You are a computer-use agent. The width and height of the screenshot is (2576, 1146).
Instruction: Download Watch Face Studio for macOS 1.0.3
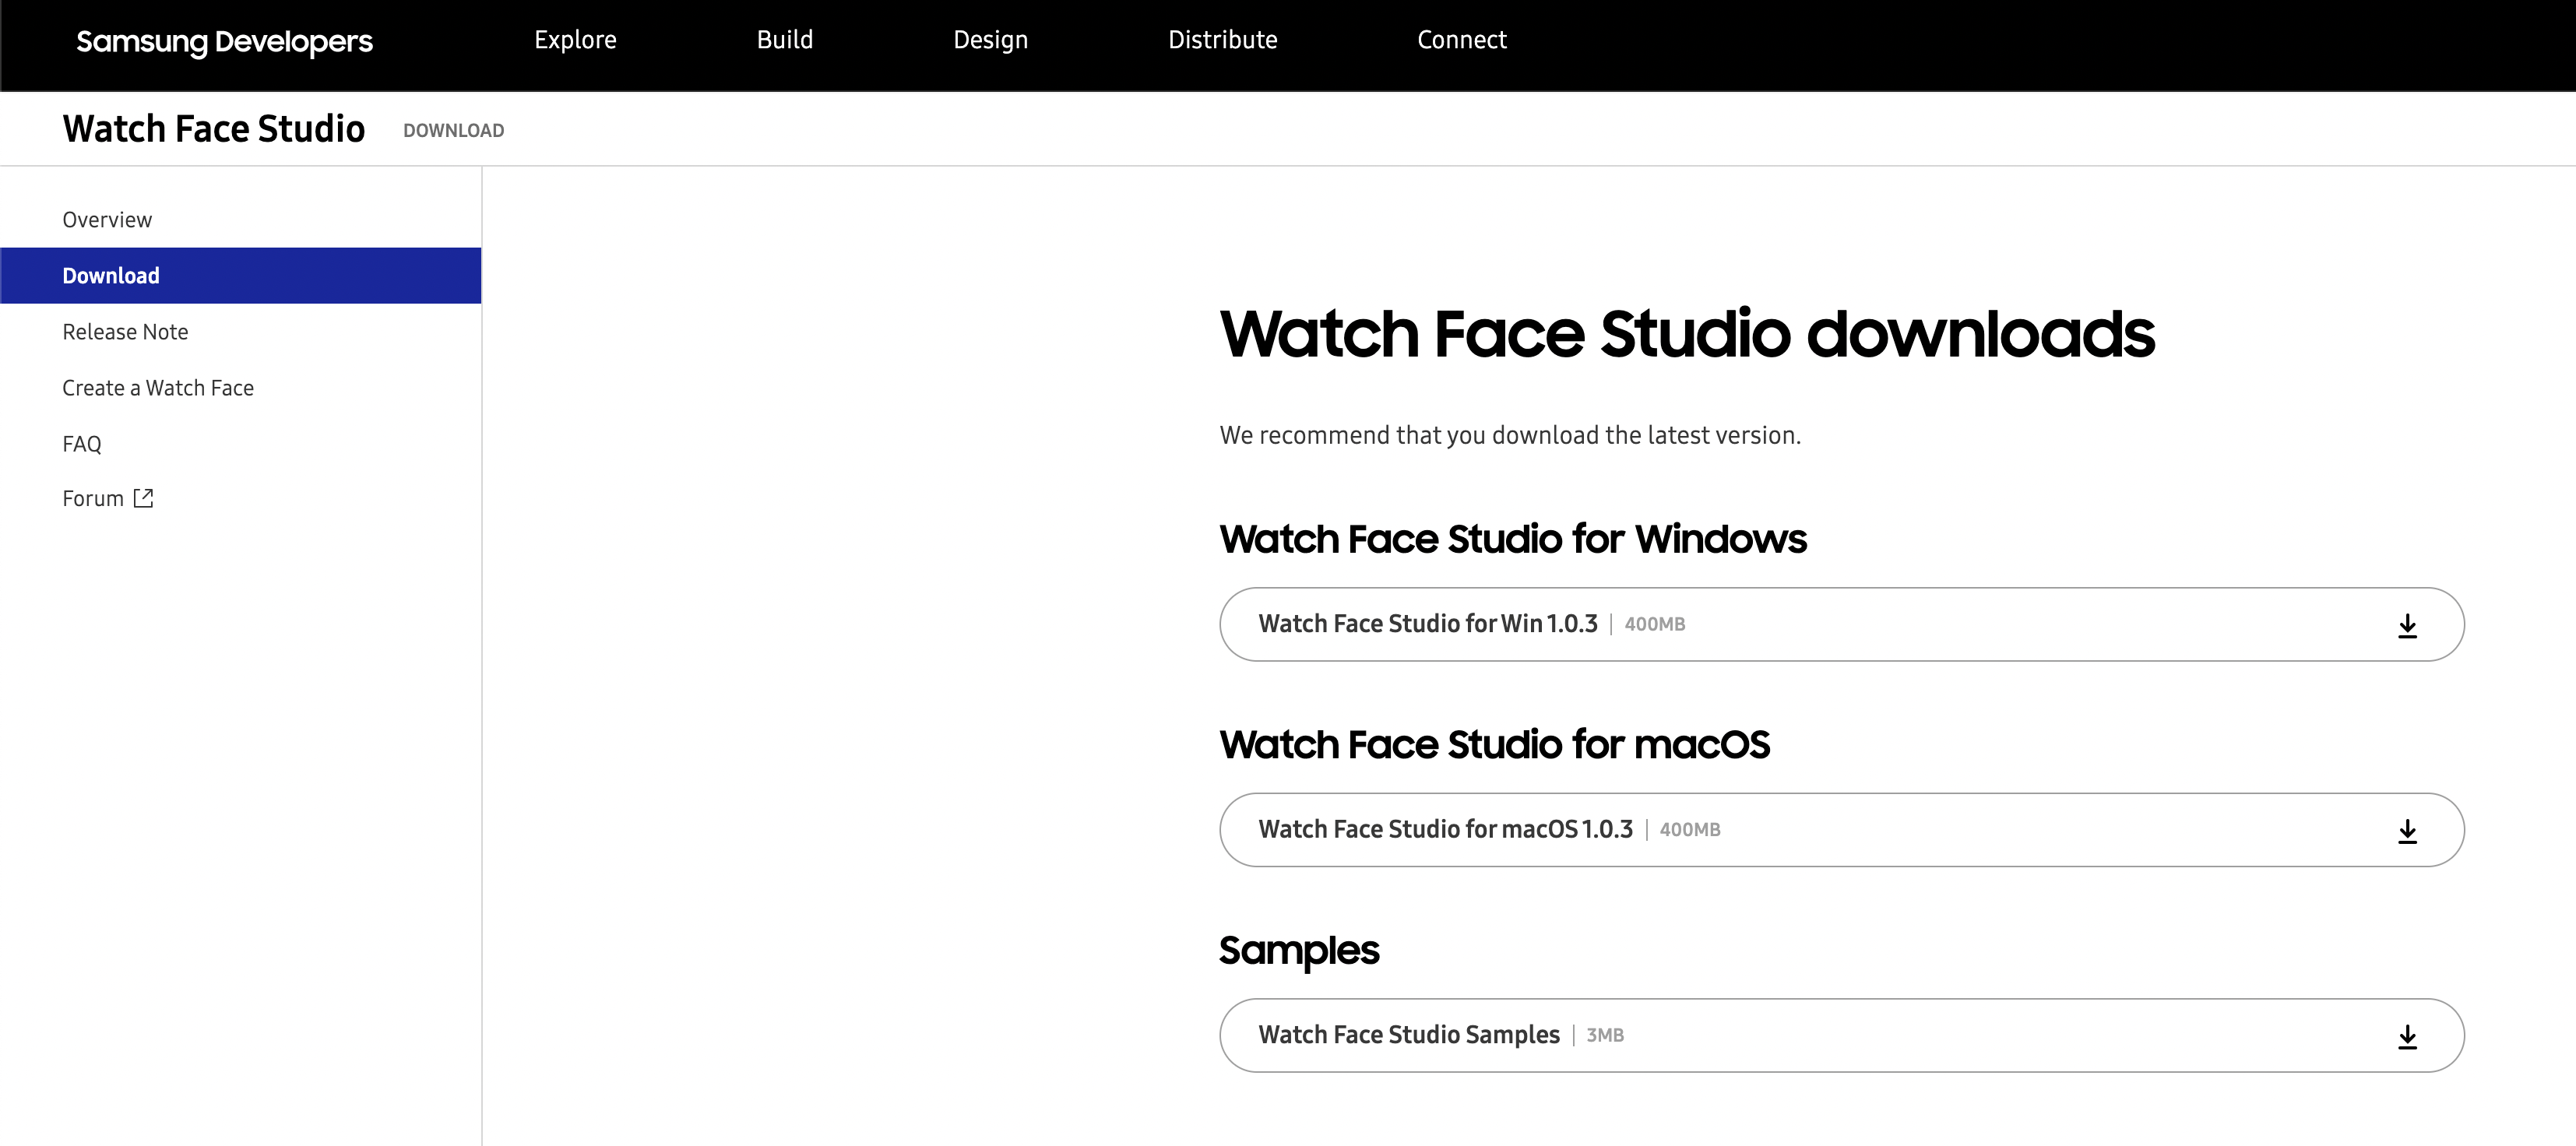click(1445, 830)
